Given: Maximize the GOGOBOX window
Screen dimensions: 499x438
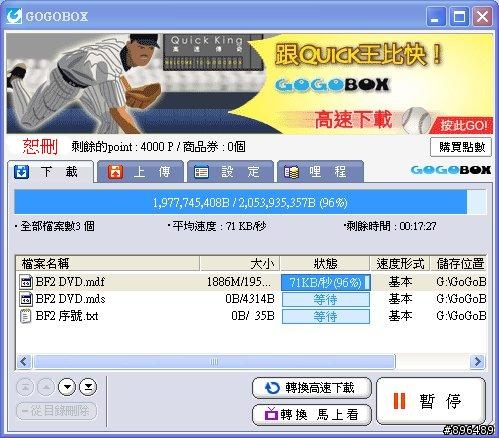Looking at the screenshot, I should point(459,16).
